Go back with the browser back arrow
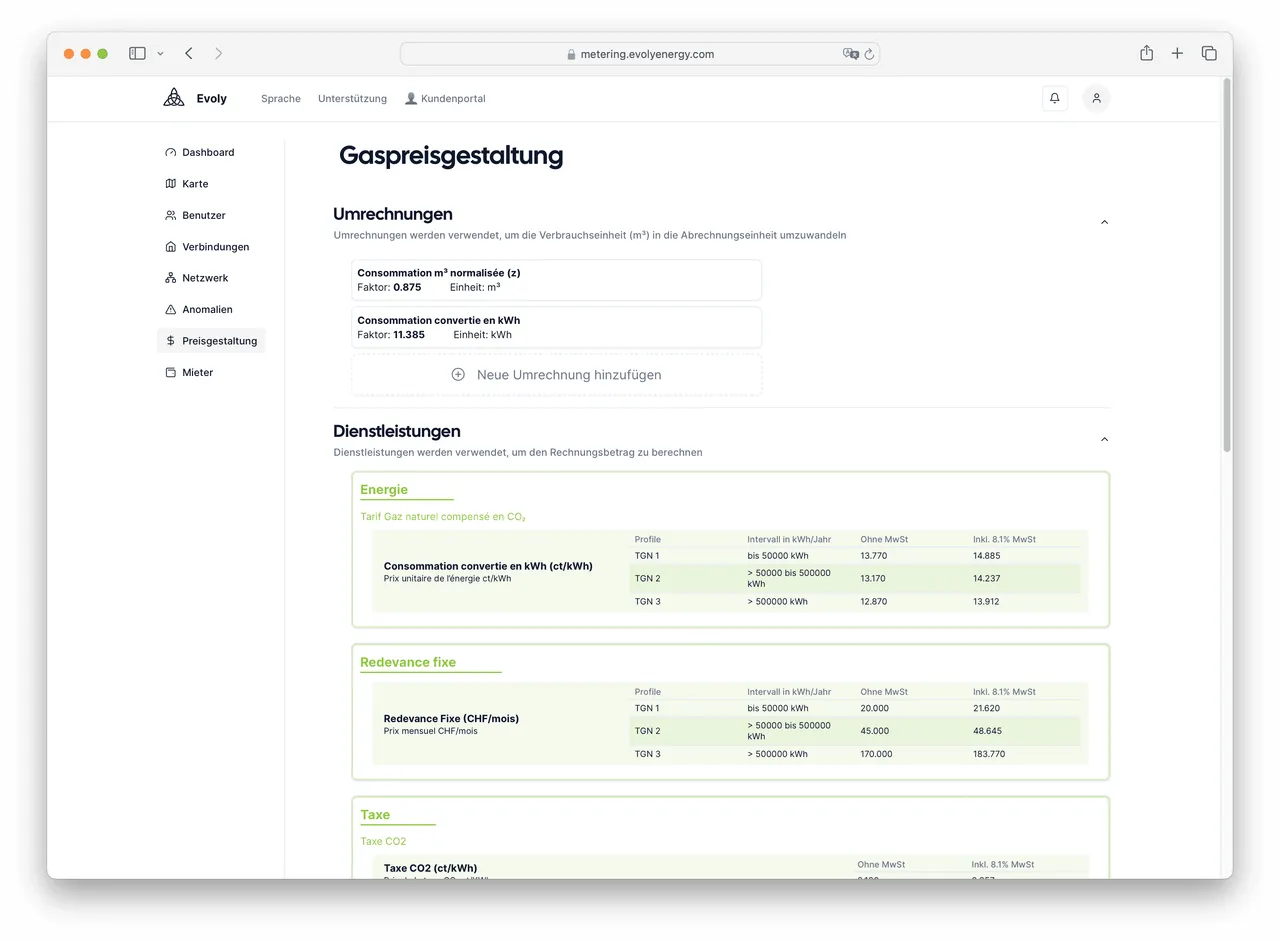The image size is (1280, 941). click(x=189, y=53)
